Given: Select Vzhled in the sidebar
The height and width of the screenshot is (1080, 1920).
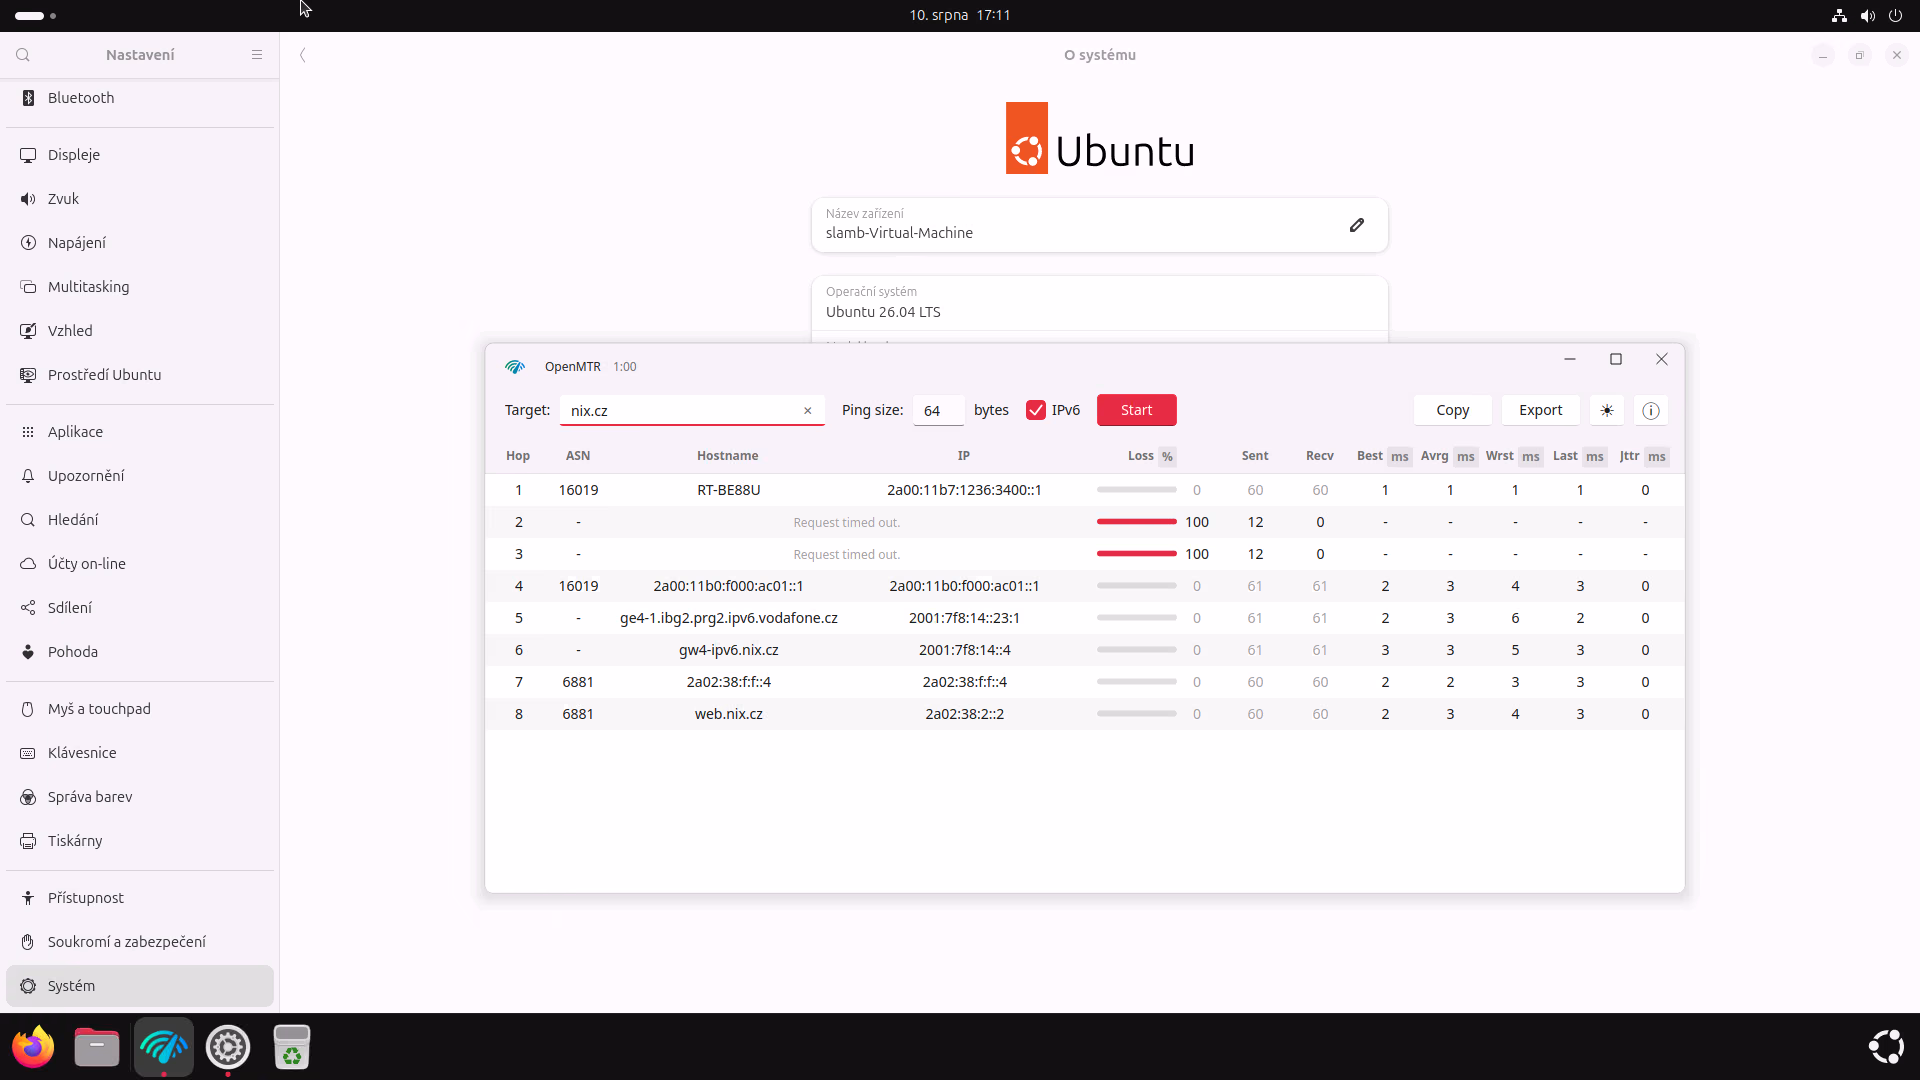Looking at the screenshot, I should click(x=140, y=331).
